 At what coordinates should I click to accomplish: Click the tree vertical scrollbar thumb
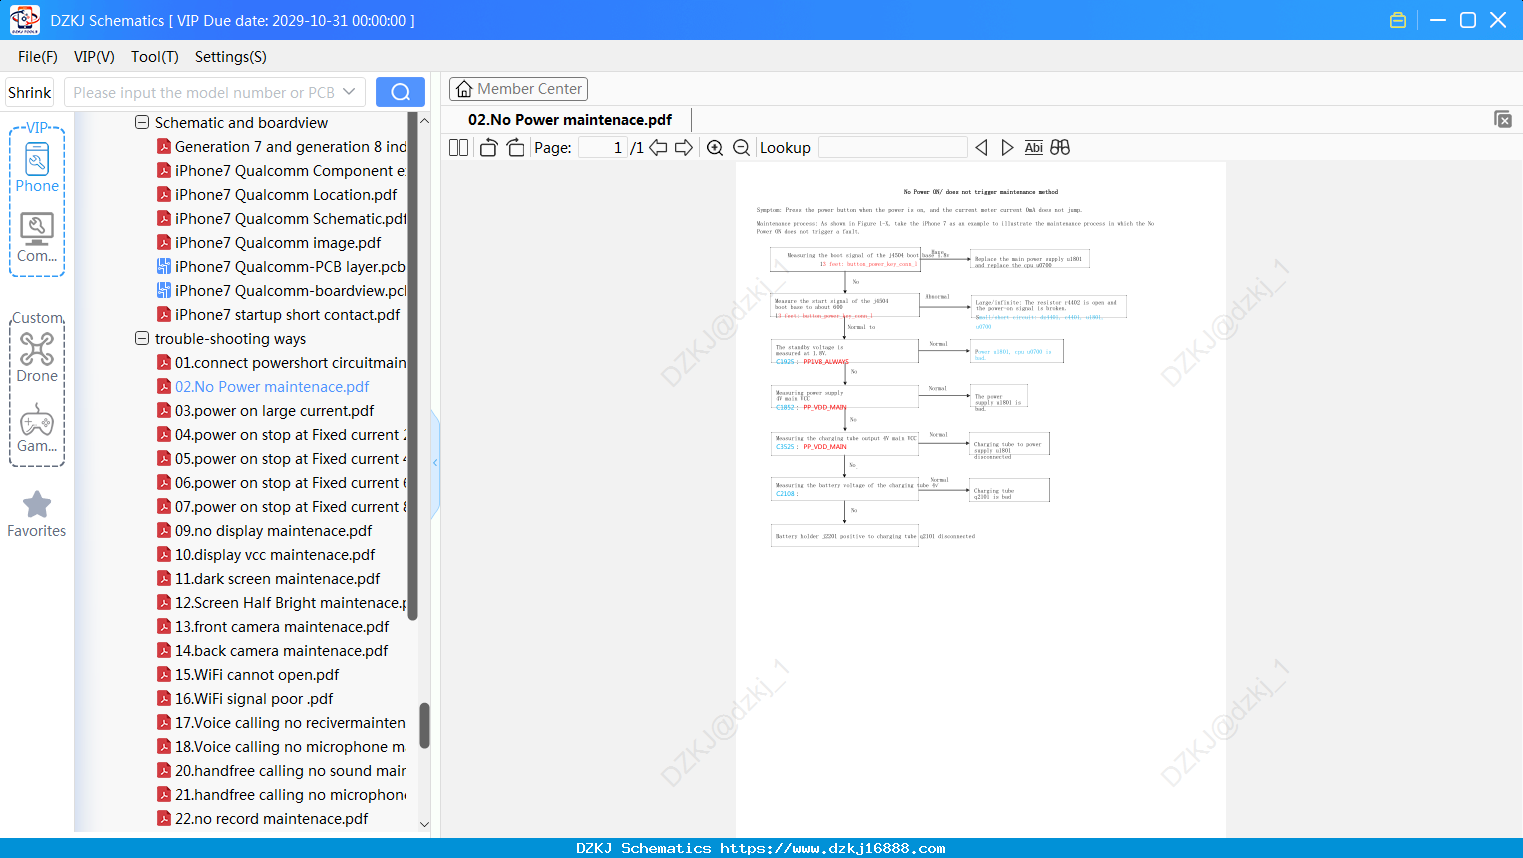(x=424, y=726)
